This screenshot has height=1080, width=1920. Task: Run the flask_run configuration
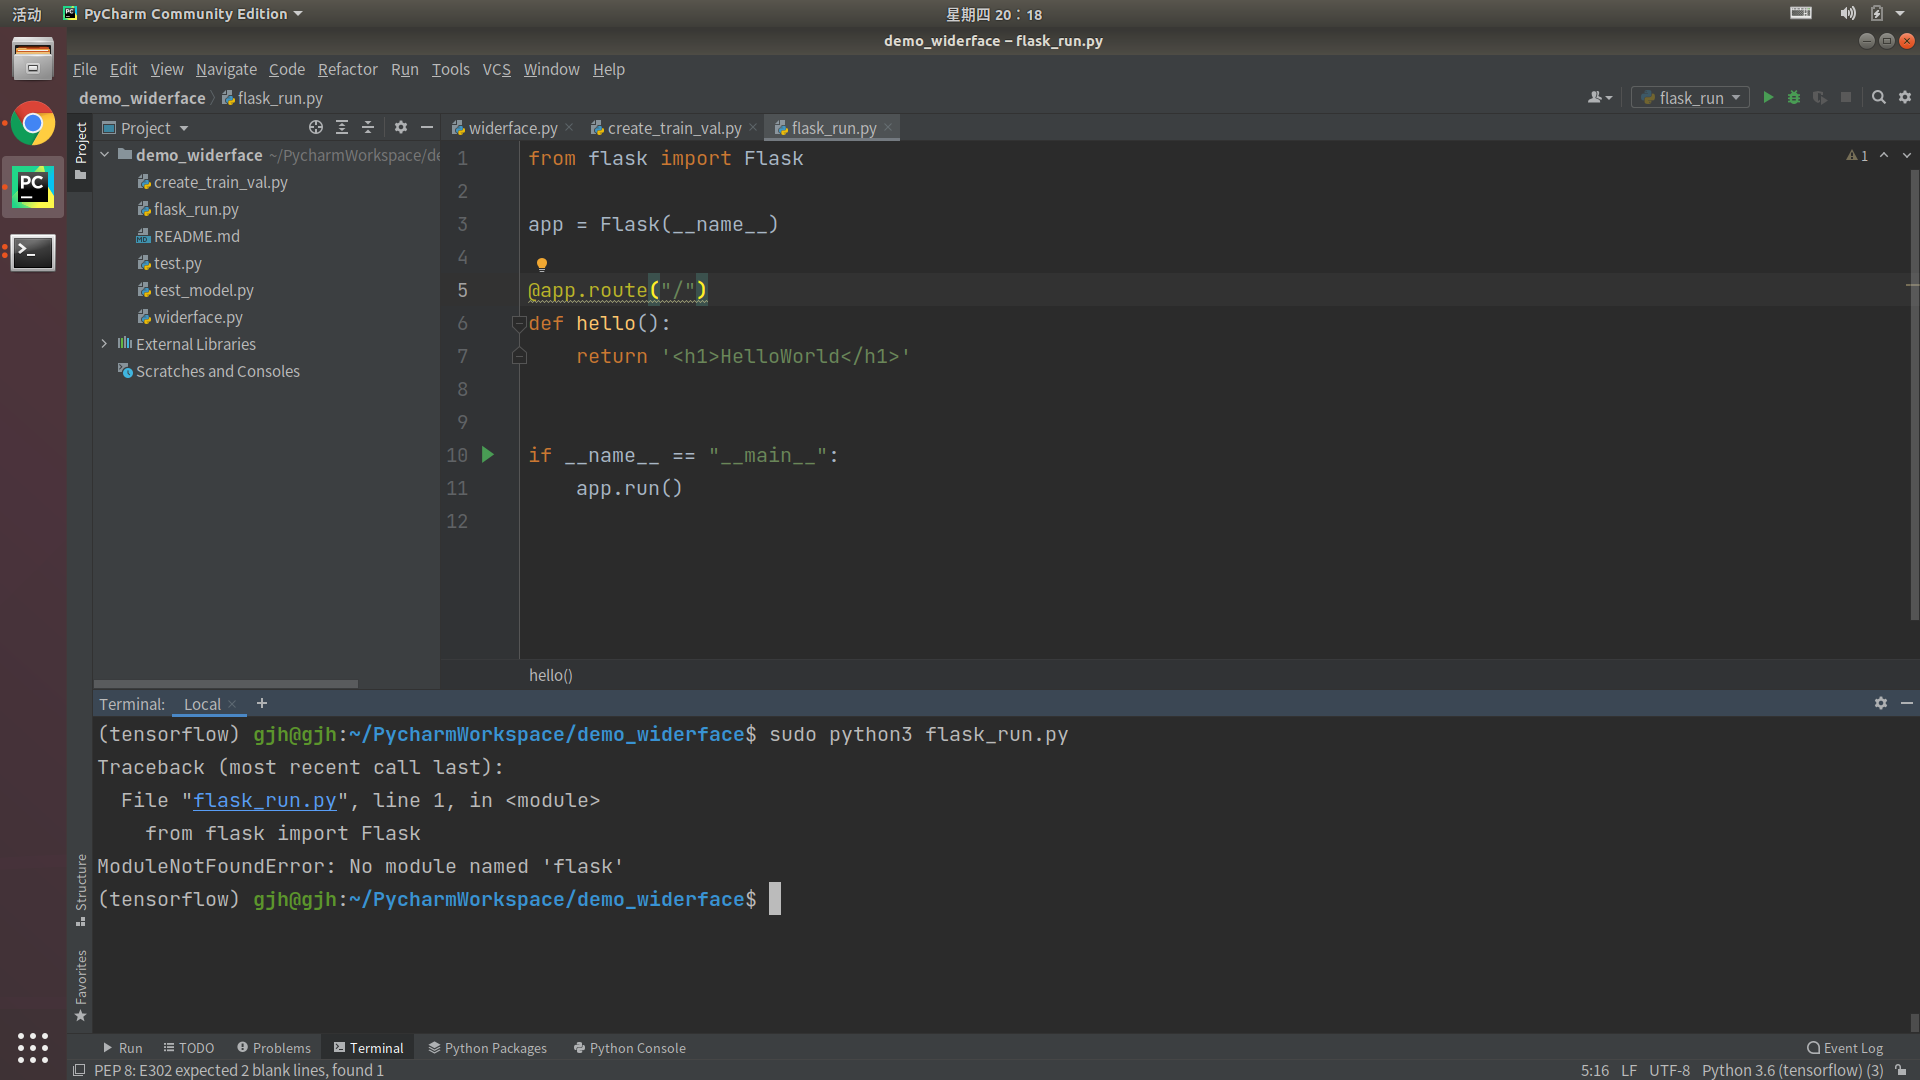pyautogui.click(x=1768, y=97)
